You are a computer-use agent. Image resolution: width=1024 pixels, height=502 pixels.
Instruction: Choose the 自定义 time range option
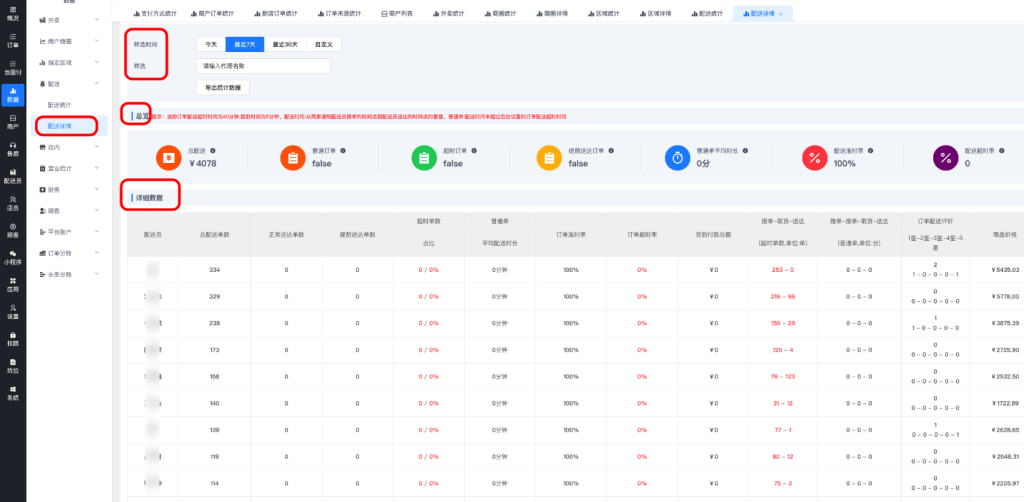323,45
